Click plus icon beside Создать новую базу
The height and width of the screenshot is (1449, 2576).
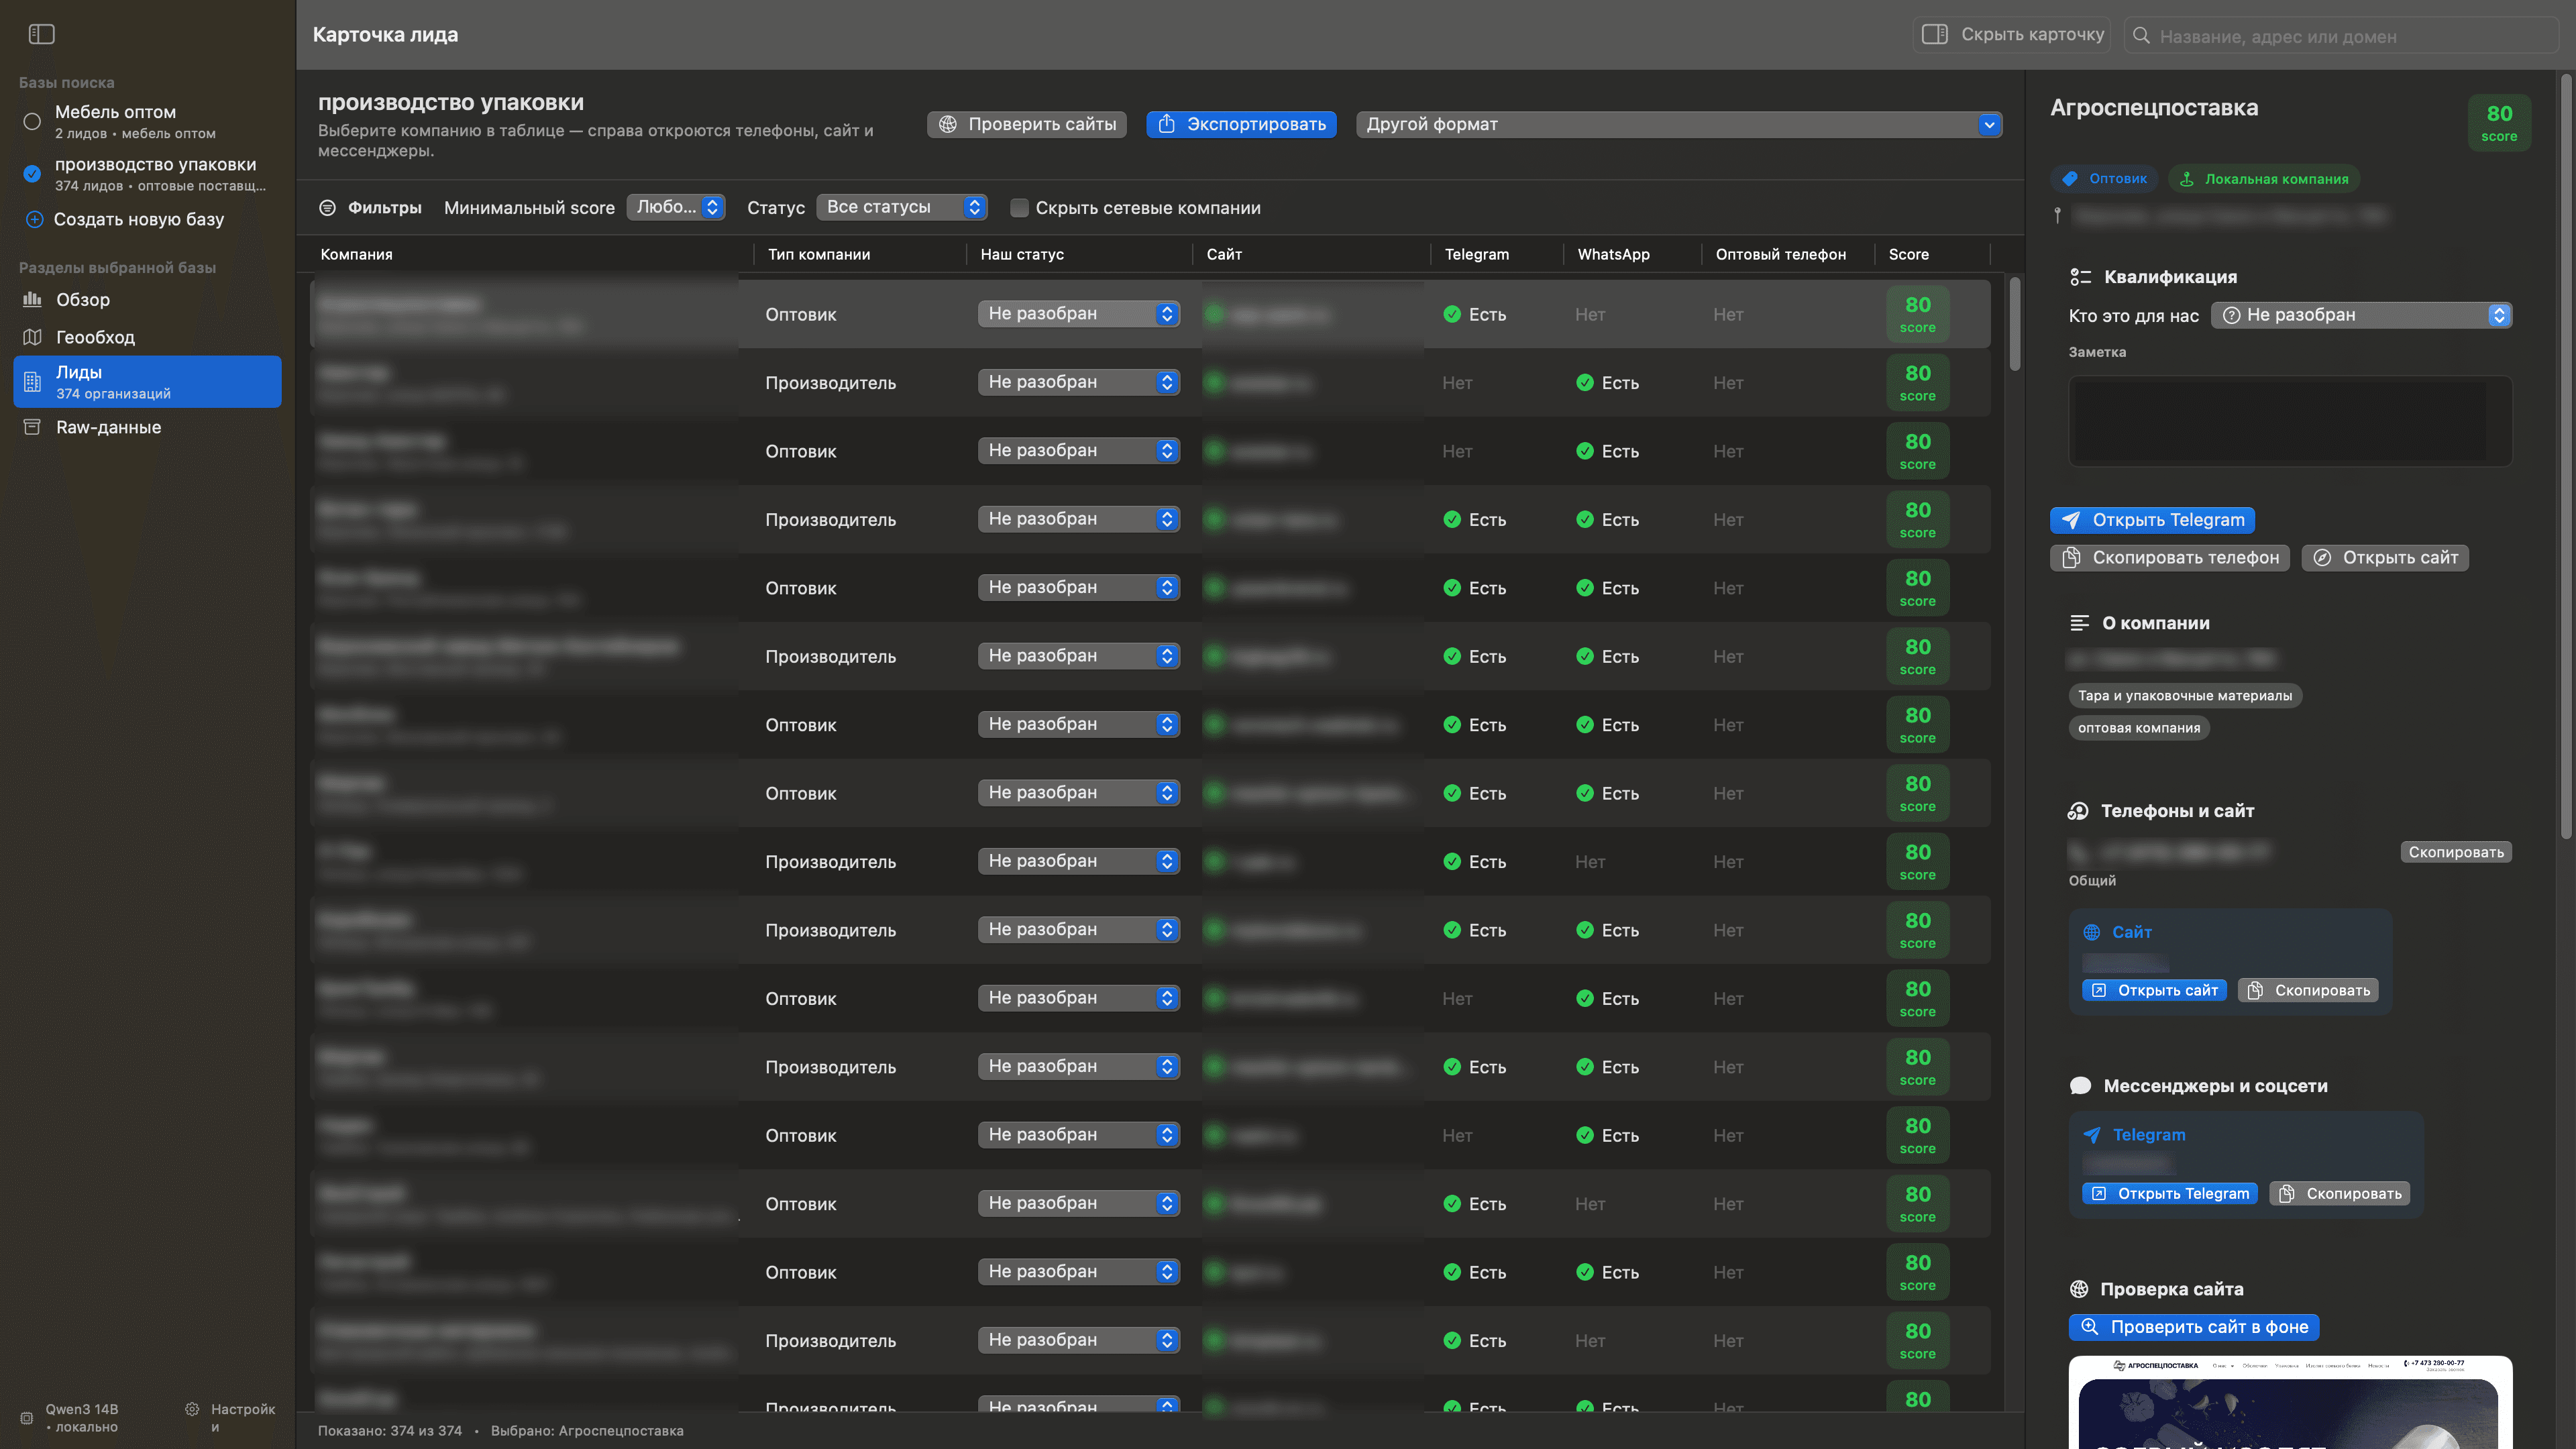pos(34,219)
